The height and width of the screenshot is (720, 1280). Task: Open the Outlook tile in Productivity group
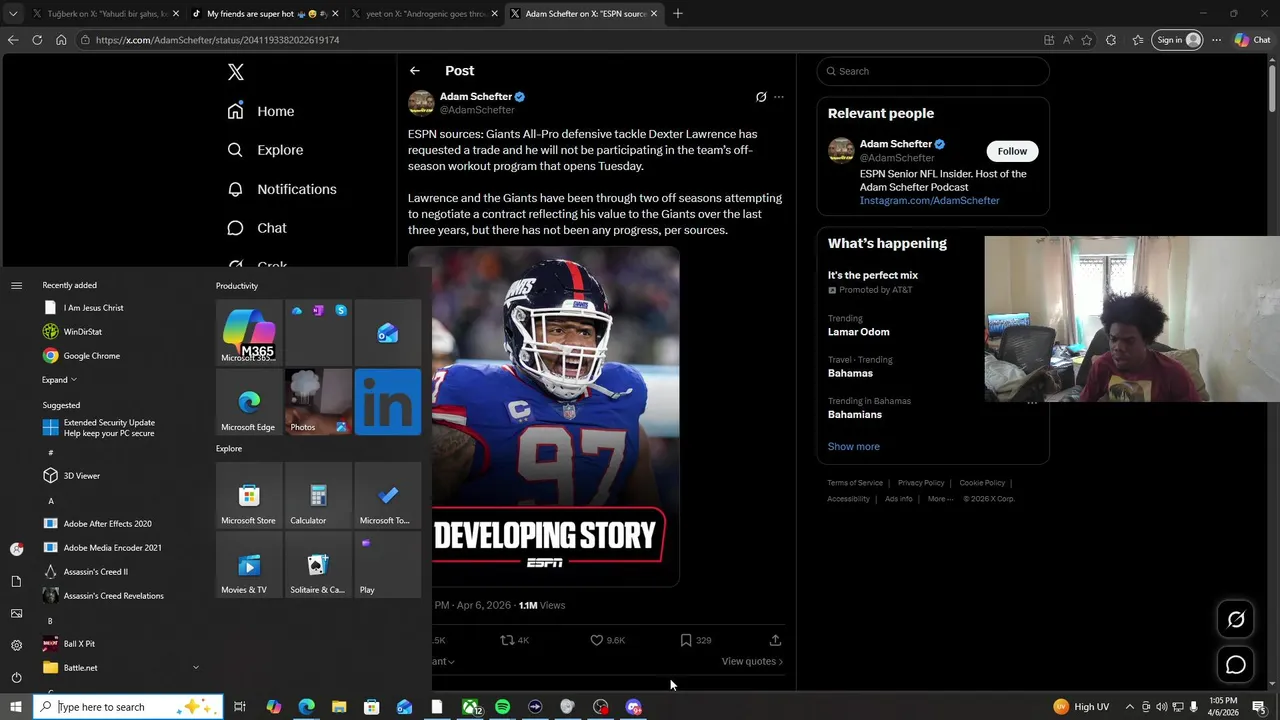[x=388, y=332]
